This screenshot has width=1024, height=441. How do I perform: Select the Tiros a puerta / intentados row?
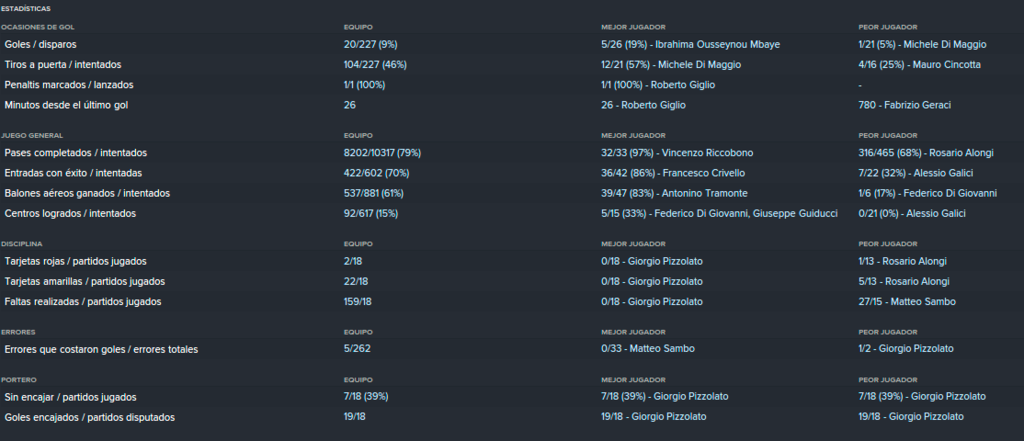[512, 65]
